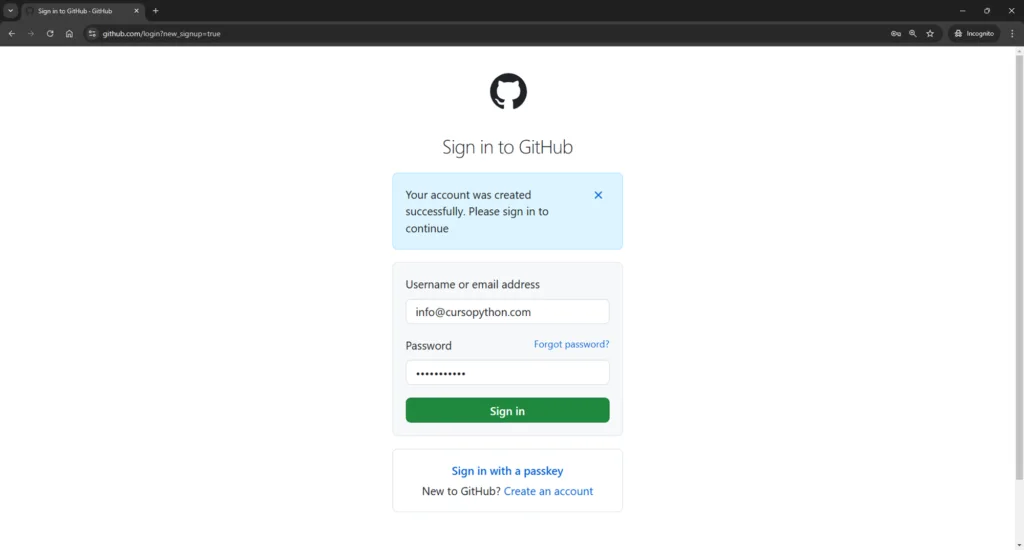Open a new browser tab
Screen dimensions: 1024x550
click(155, 11)
